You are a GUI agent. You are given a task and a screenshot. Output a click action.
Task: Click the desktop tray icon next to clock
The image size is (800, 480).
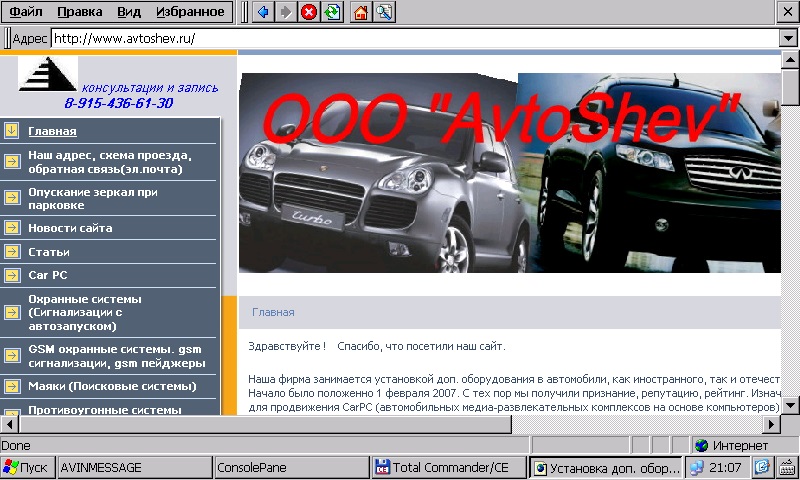coord(763,467)
